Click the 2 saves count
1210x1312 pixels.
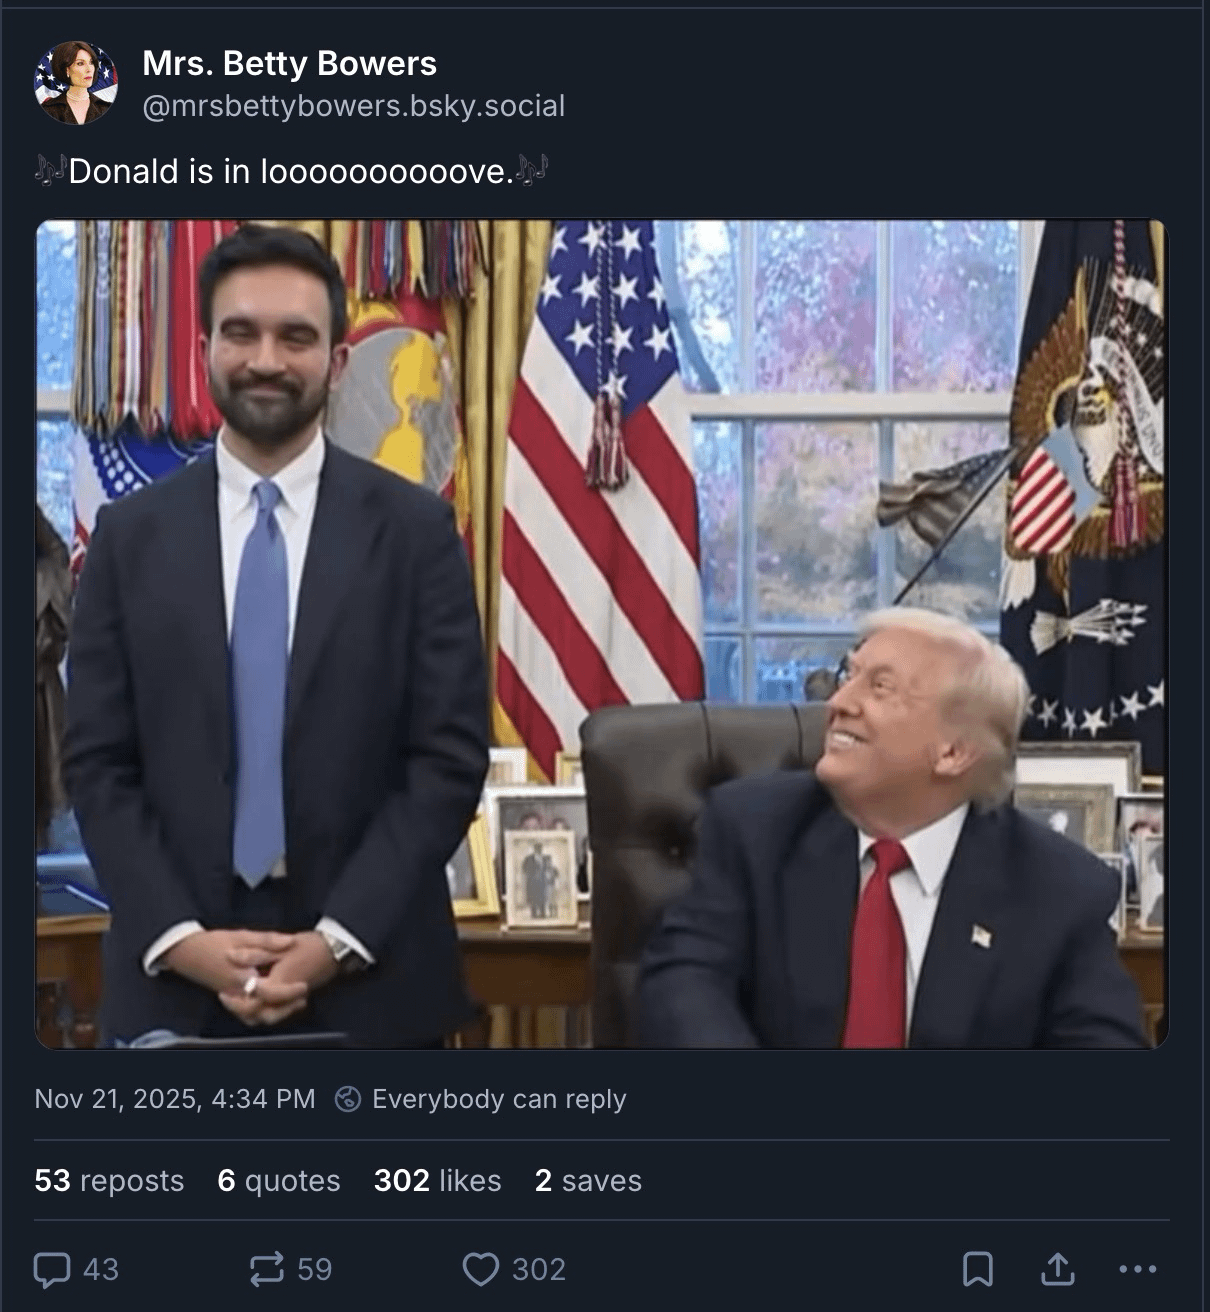click(x=588, y=1180)
